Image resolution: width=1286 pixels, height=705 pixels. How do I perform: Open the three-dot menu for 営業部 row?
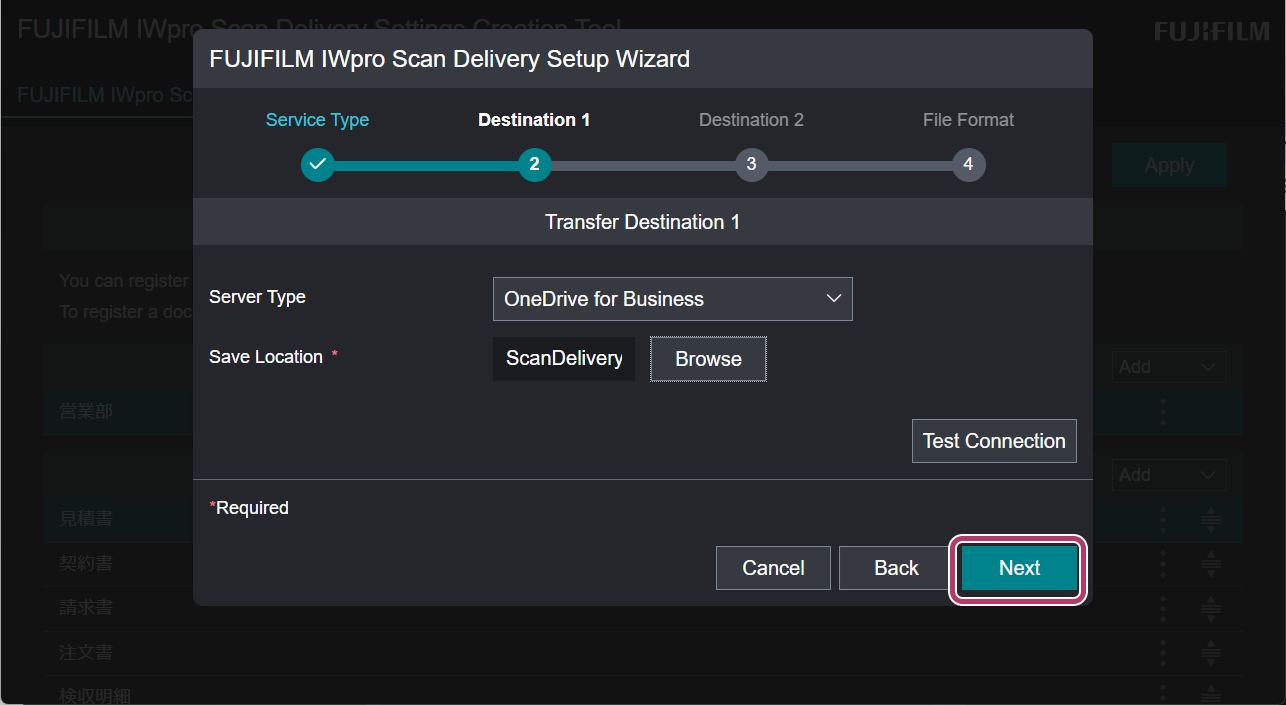point(1162,412)
